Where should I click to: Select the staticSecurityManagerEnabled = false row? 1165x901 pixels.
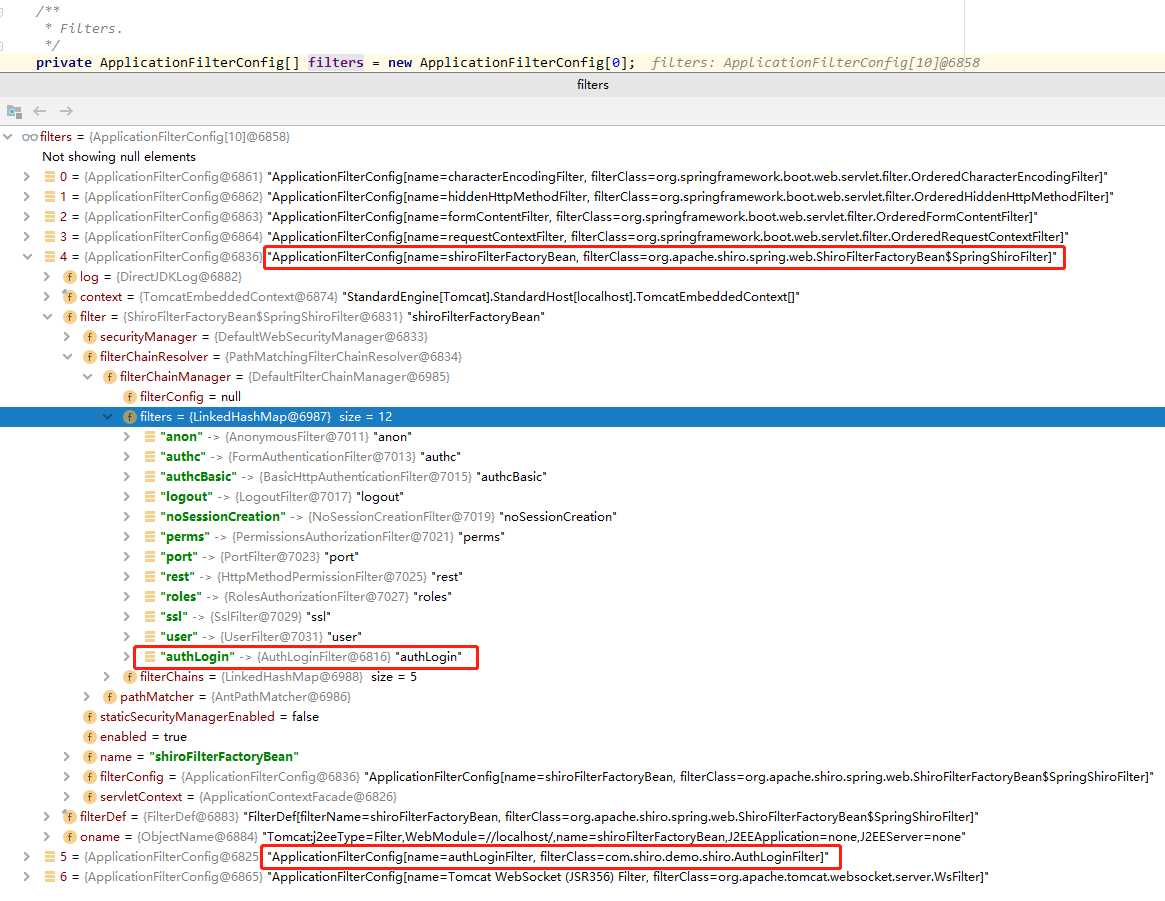coord(582,717)
